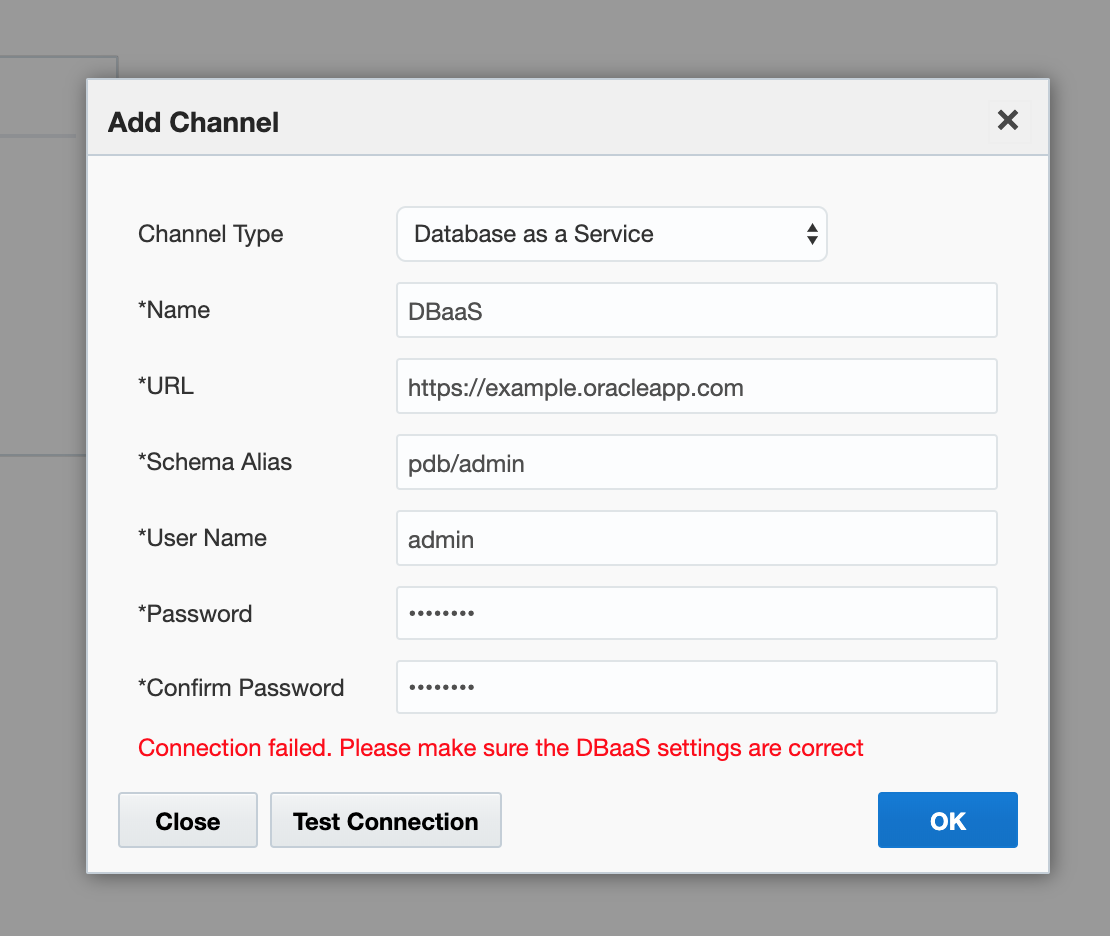Run Test Connection
This screenshot has width=1110, height=936.
[x=385, y=821]
